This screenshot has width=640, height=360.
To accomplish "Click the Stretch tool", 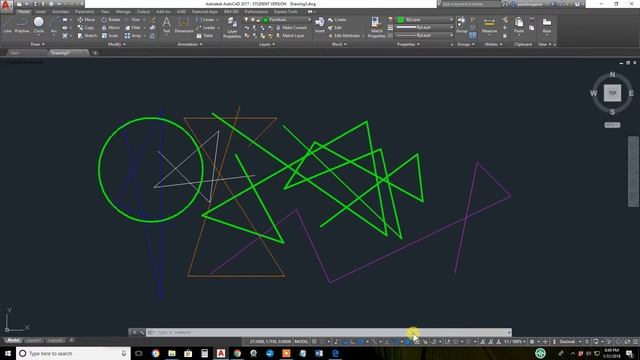I will click(x=87, y=36).
